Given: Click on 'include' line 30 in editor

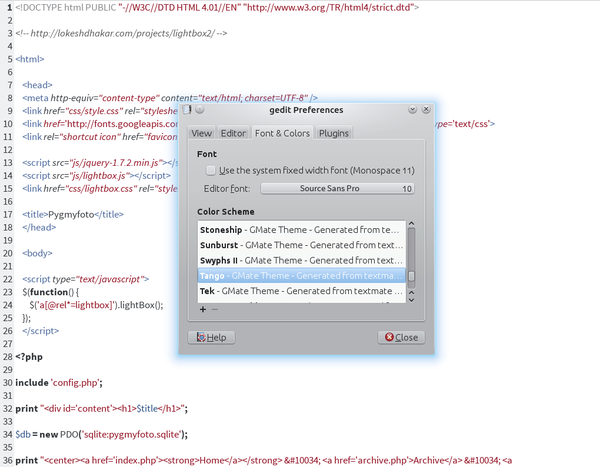Looking at the screenshot, I should tap(32, 382).
